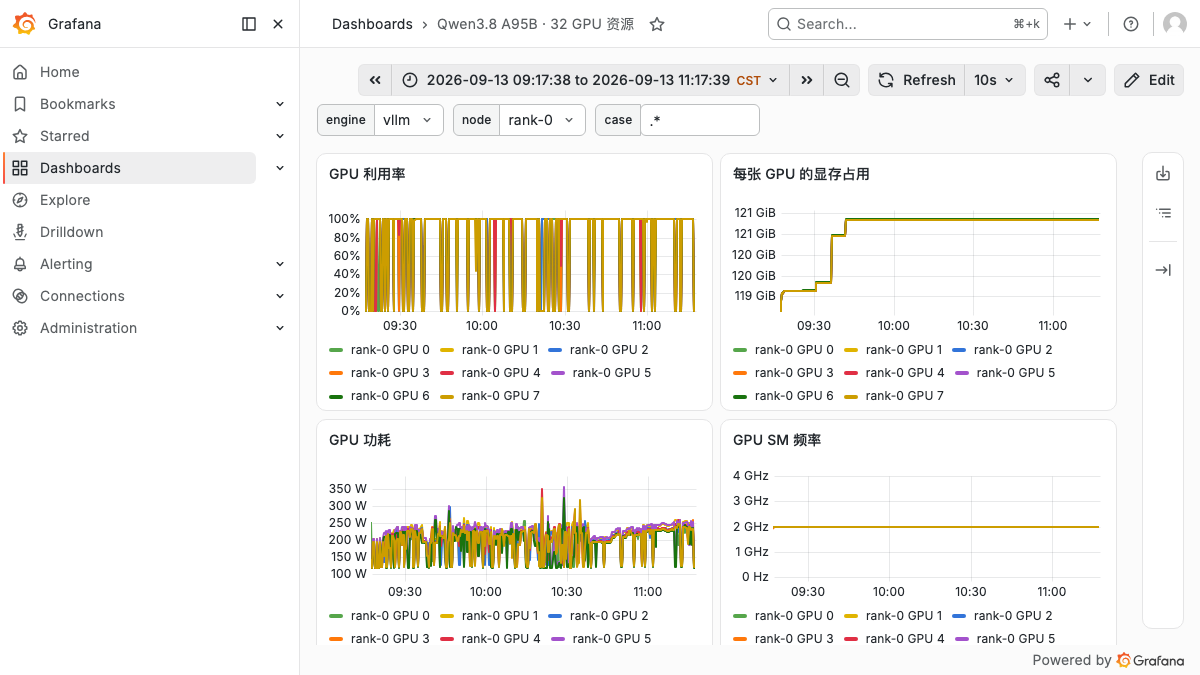Image resolution: width=1200 pixels, height=675 pixels.
Task: Toggle rank-0 GPU 0 in GPU 功耗 legend
Action: 390,616
